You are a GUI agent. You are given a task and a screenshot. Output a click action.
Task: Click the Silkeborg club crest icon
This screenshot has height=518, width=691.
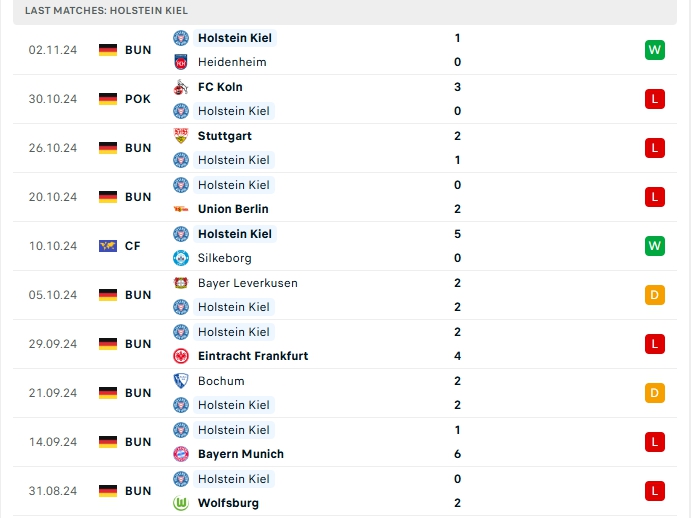point(181,258)
